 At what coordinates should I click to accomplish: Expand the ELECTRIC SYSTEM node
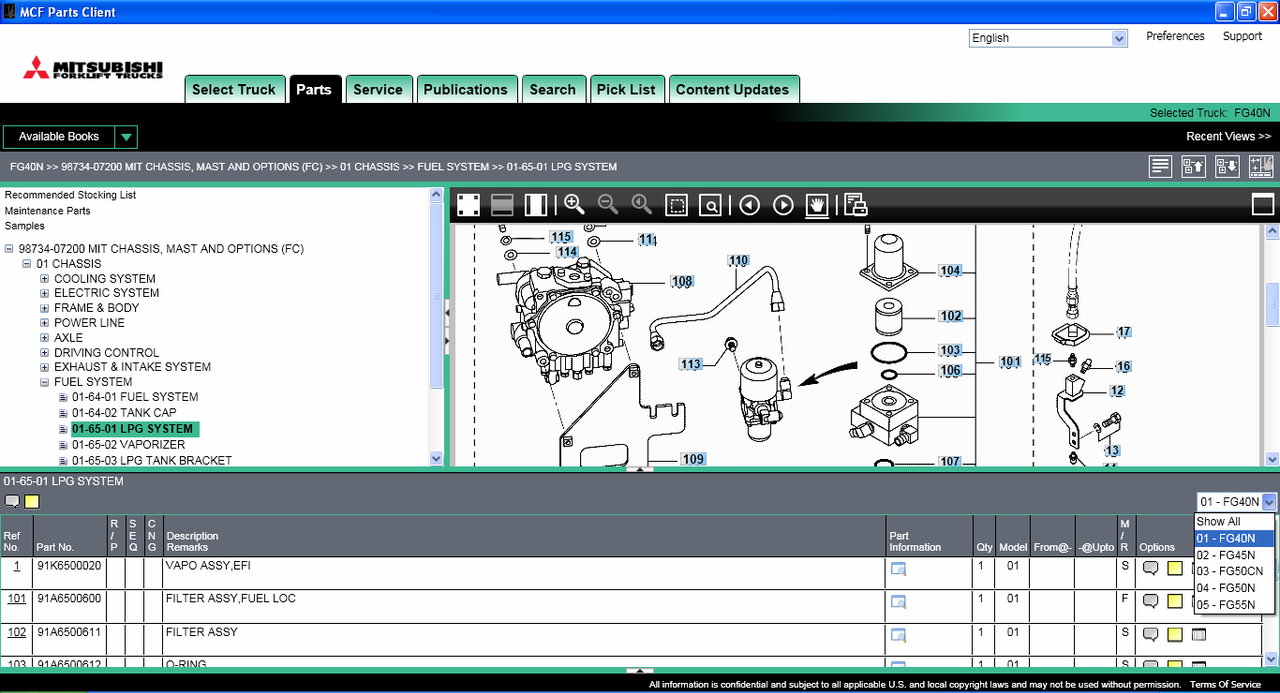point(45,293)
